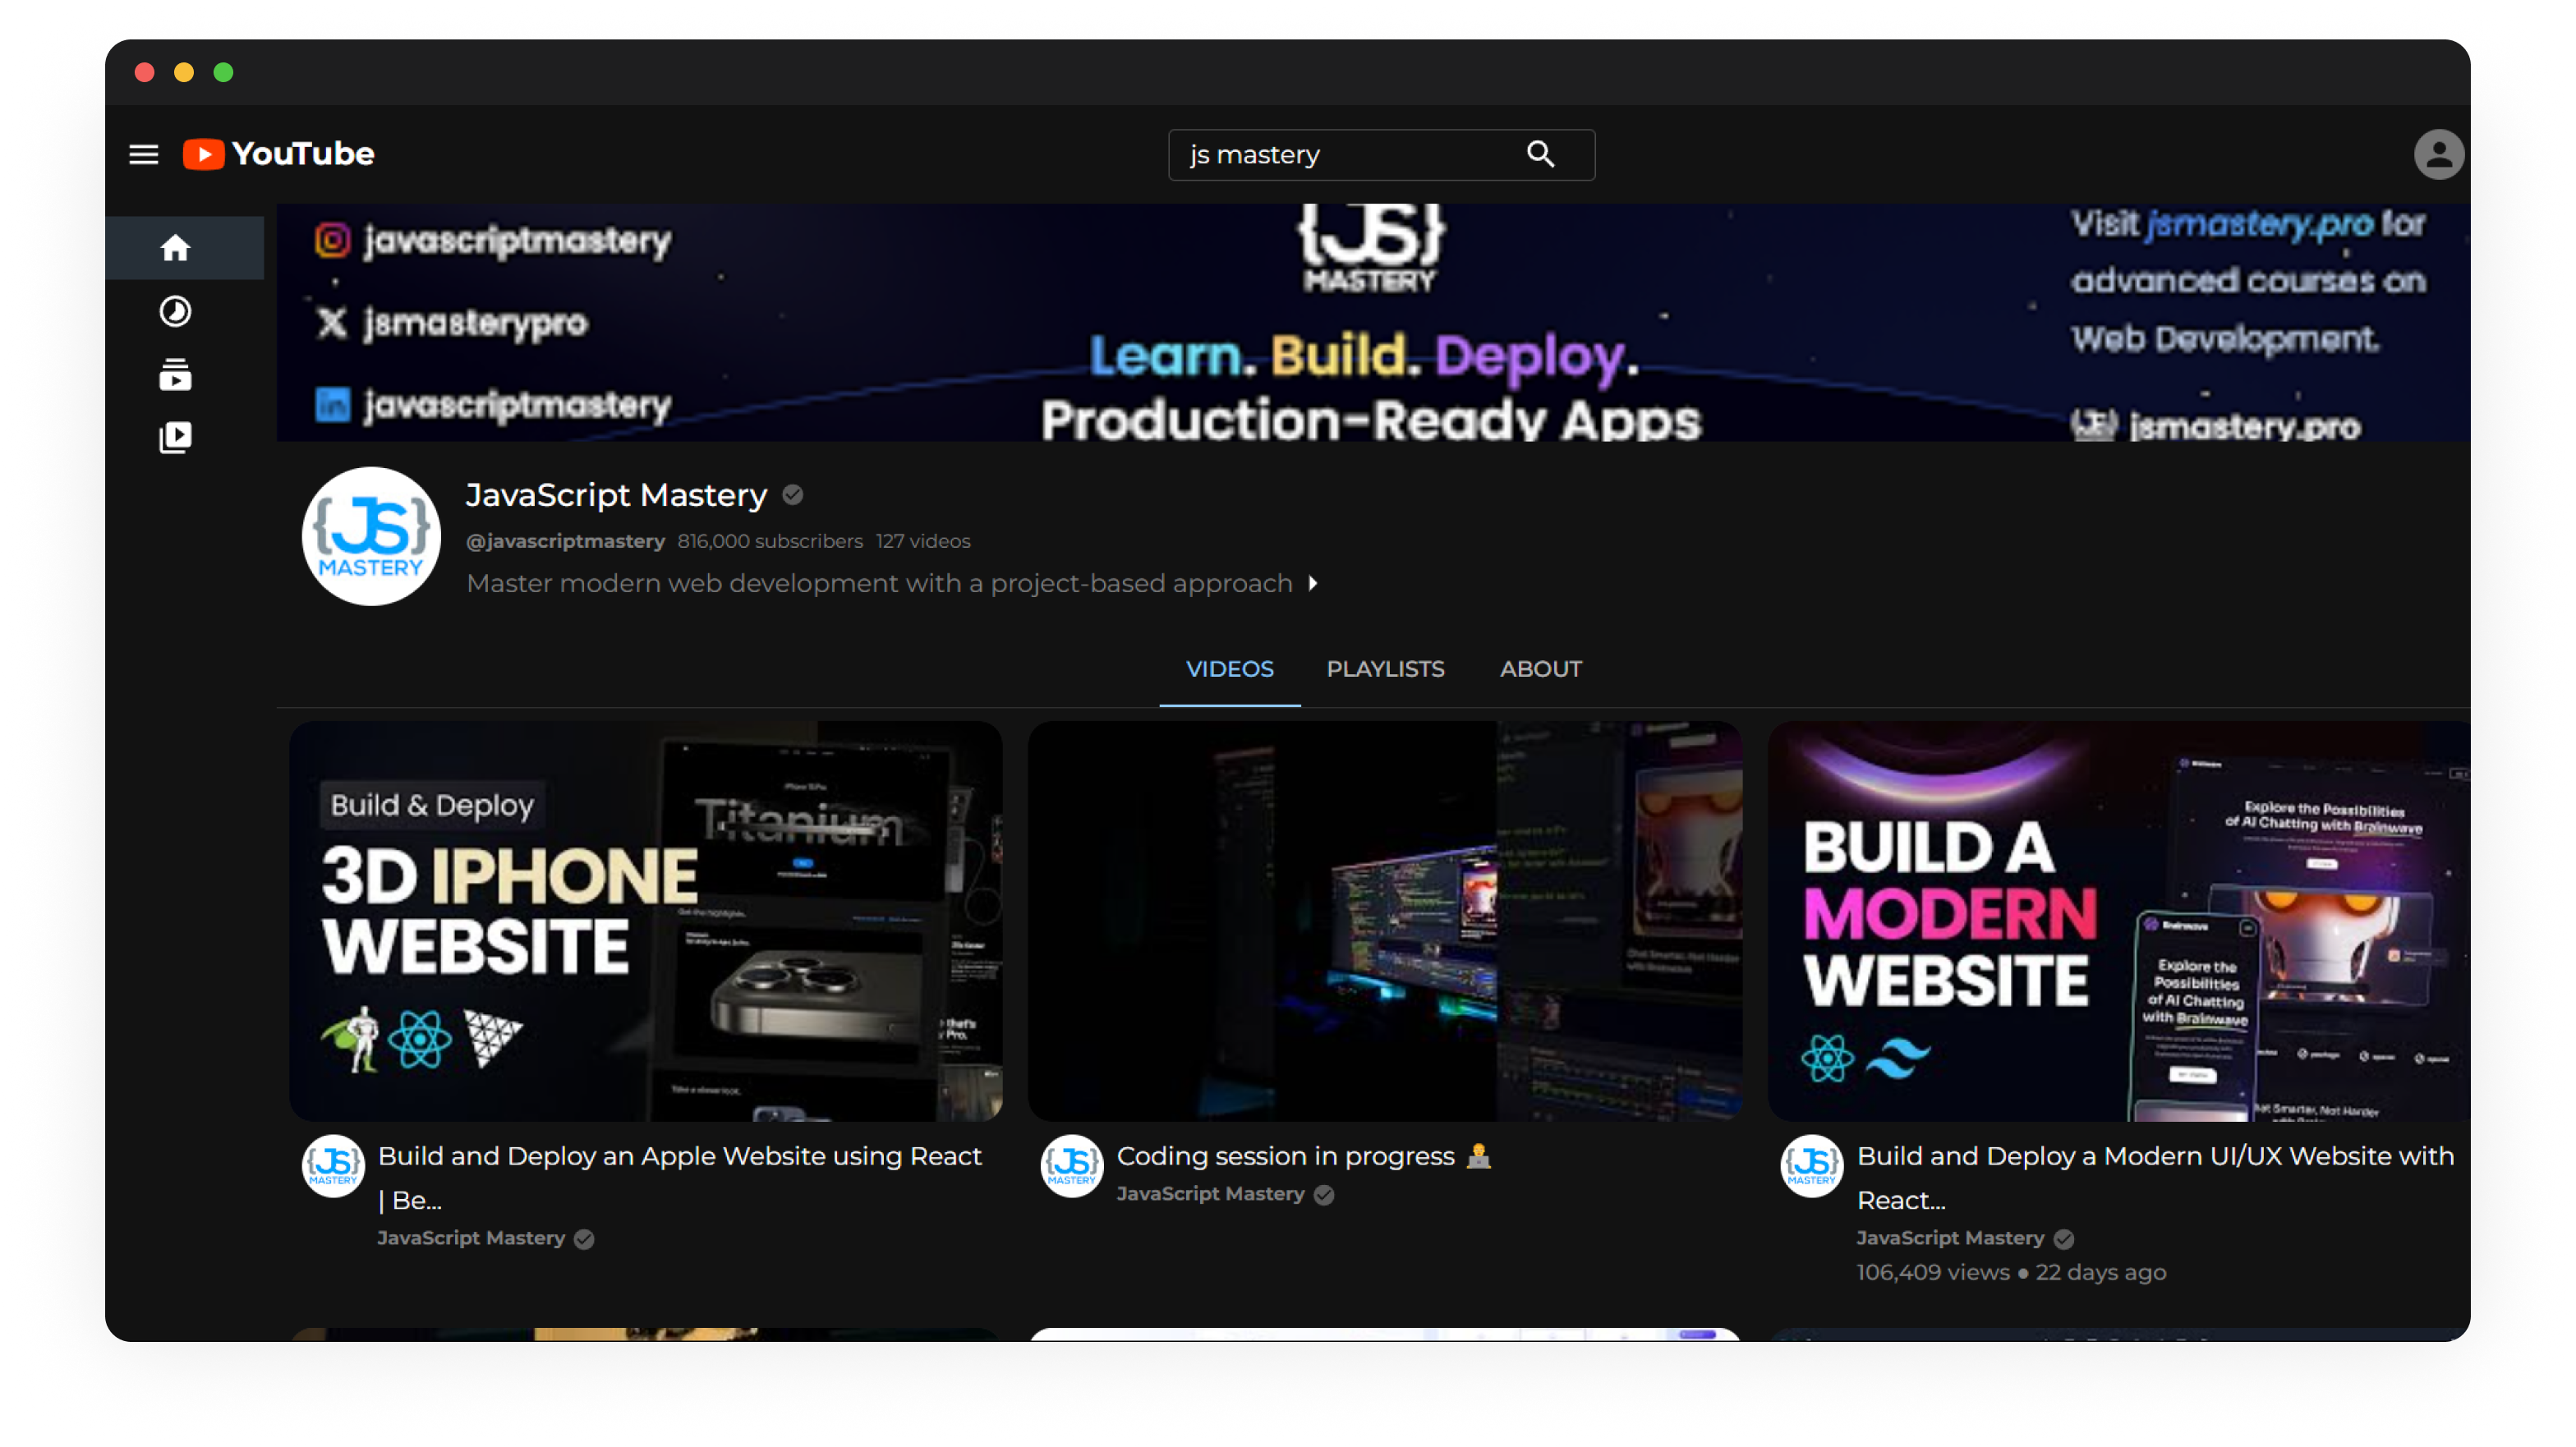The height and width of the screenshot is (1447, 2576).
Task: Click the 816,000 subscribers text
Action: pyautogui.click(x=770, y=541)
